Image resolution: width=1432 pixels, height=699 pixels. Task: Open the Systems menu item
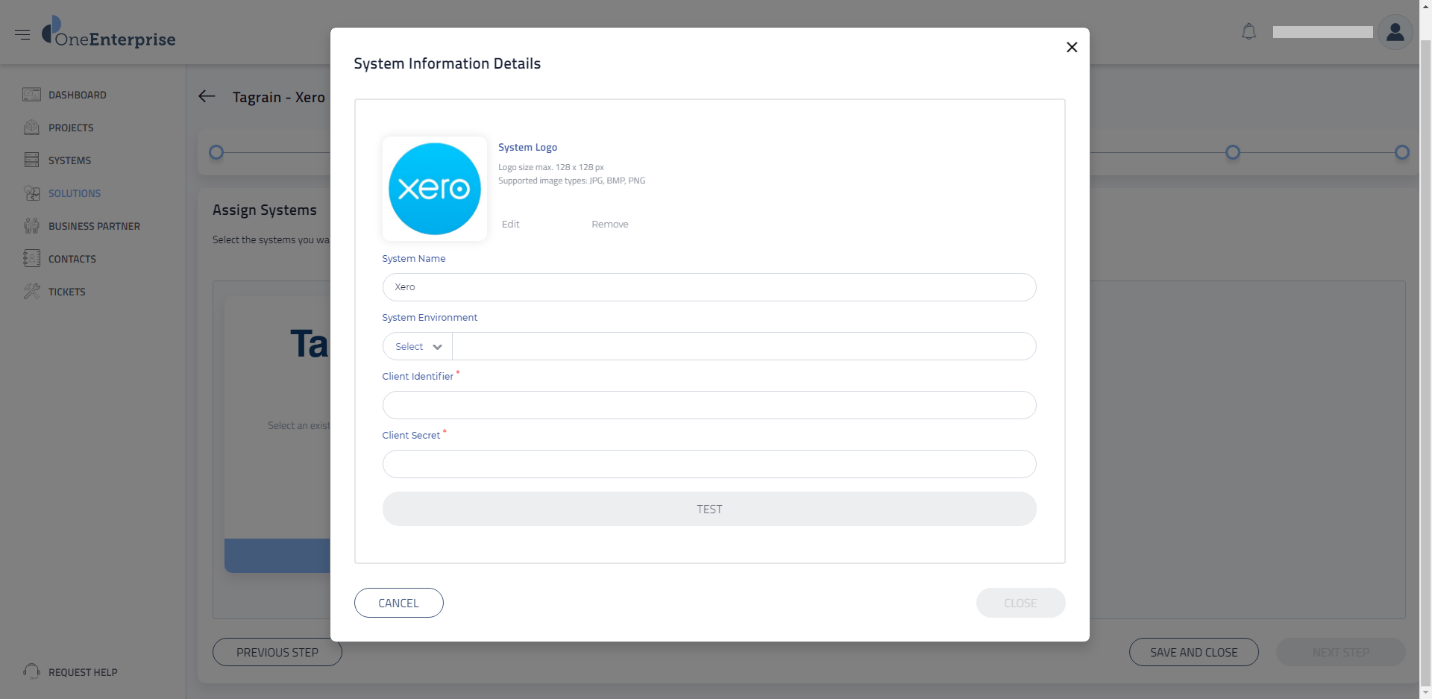tap(69, 160)
